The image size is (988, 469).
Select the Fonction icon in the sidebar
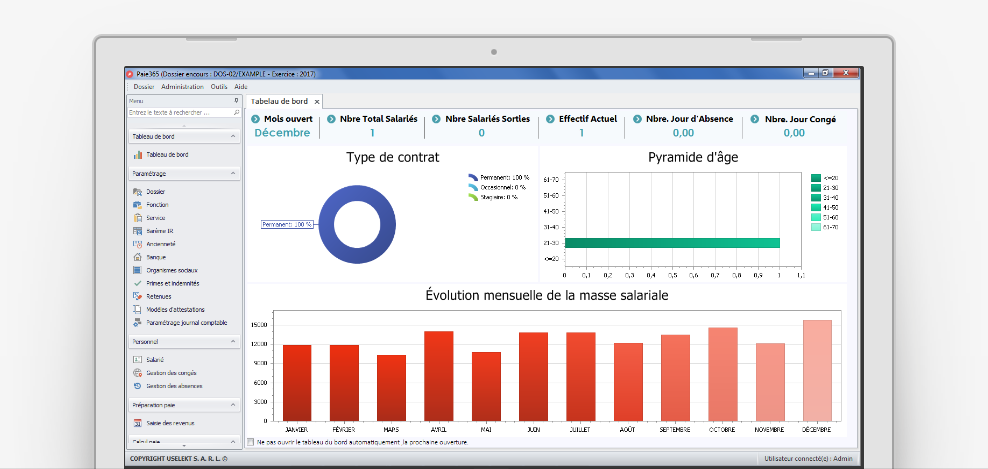(137, 205)
